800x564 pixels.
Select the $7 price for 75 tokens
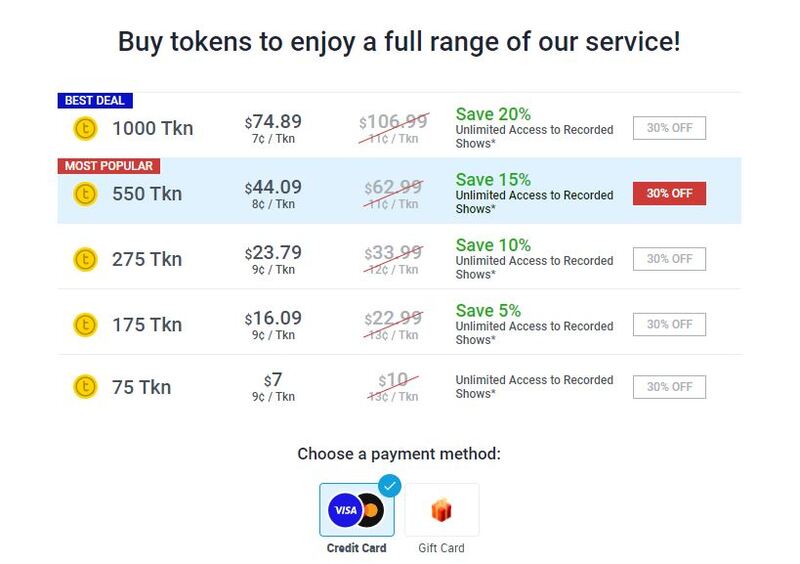273,380
